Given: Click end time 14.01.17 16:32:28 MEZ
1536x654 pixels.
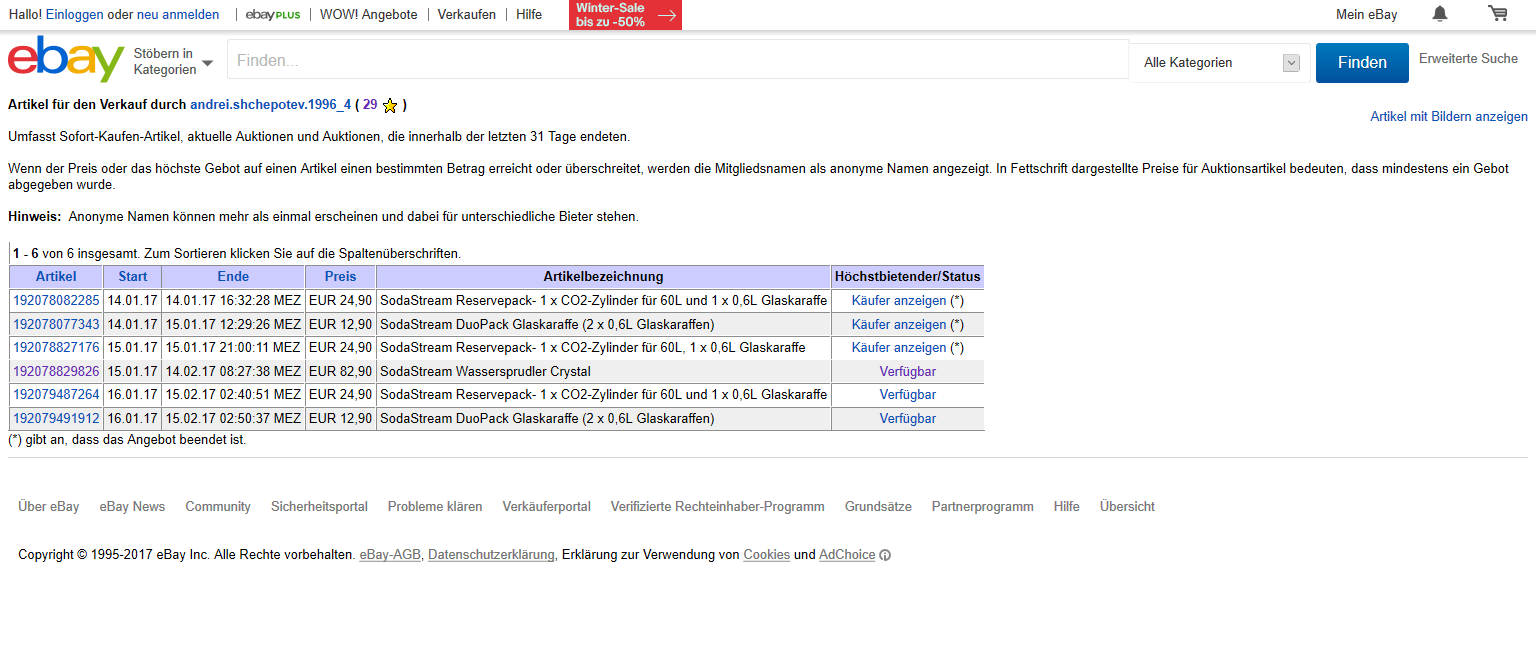Looking at the screenshot, I should click(x=233, y=300).
